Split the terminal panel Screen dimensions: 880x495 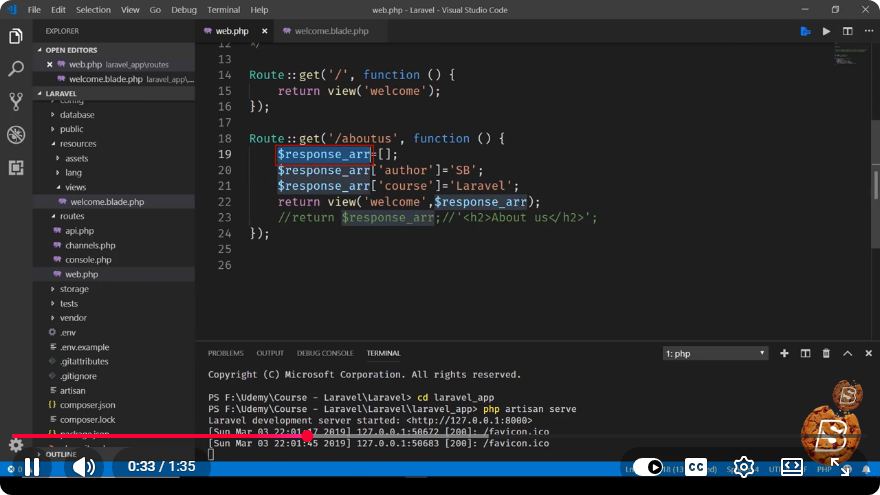pyautogui.click(x=805, y=353)
